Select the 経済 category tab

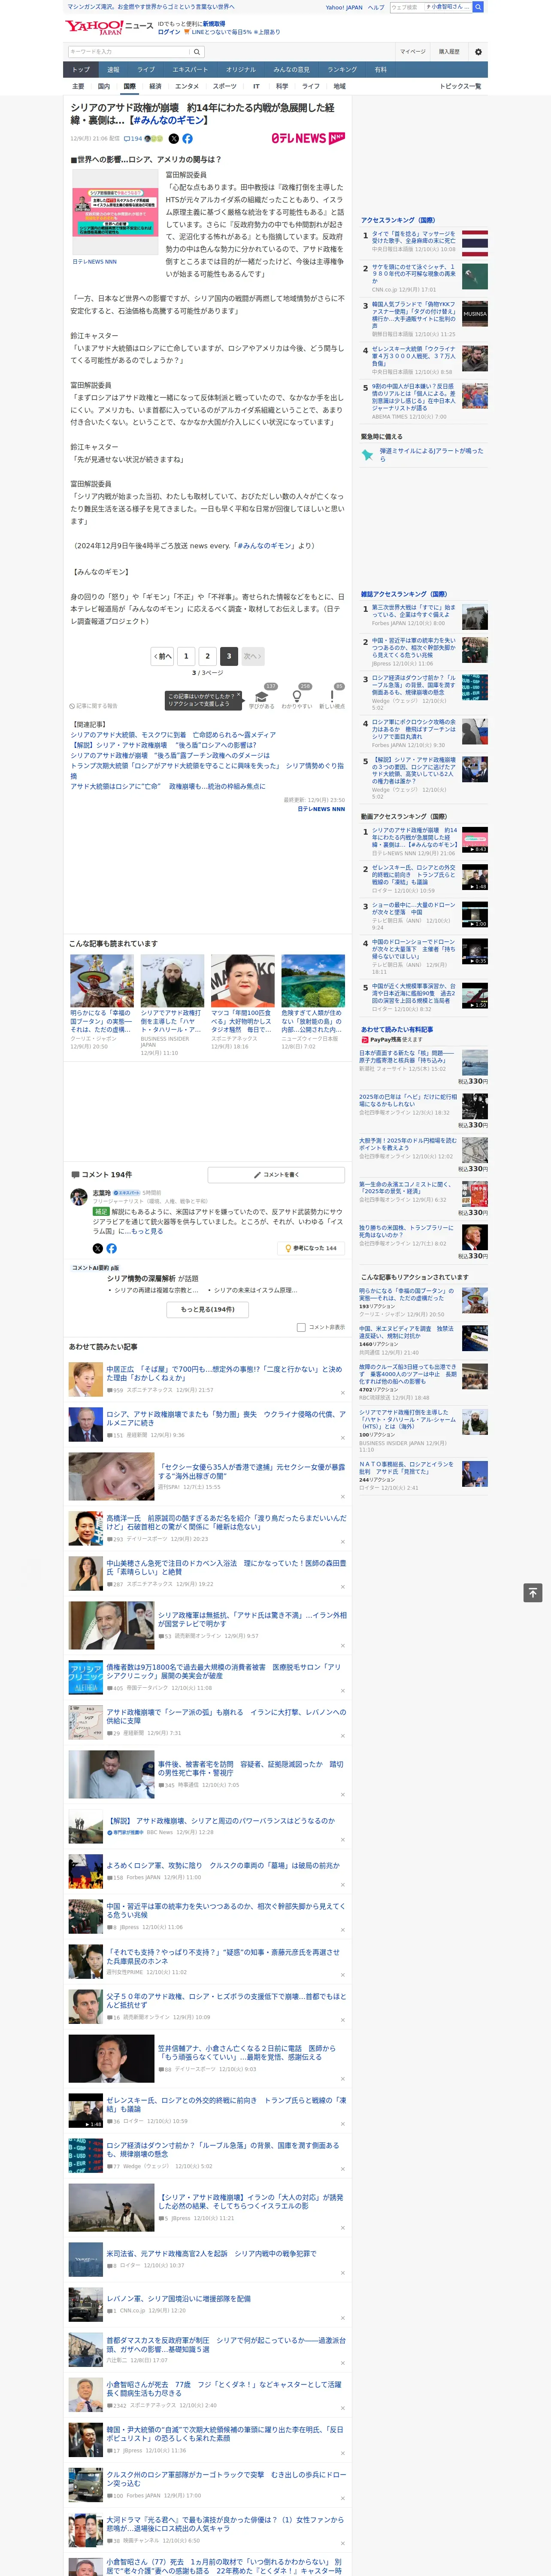[x=155, y=86]
